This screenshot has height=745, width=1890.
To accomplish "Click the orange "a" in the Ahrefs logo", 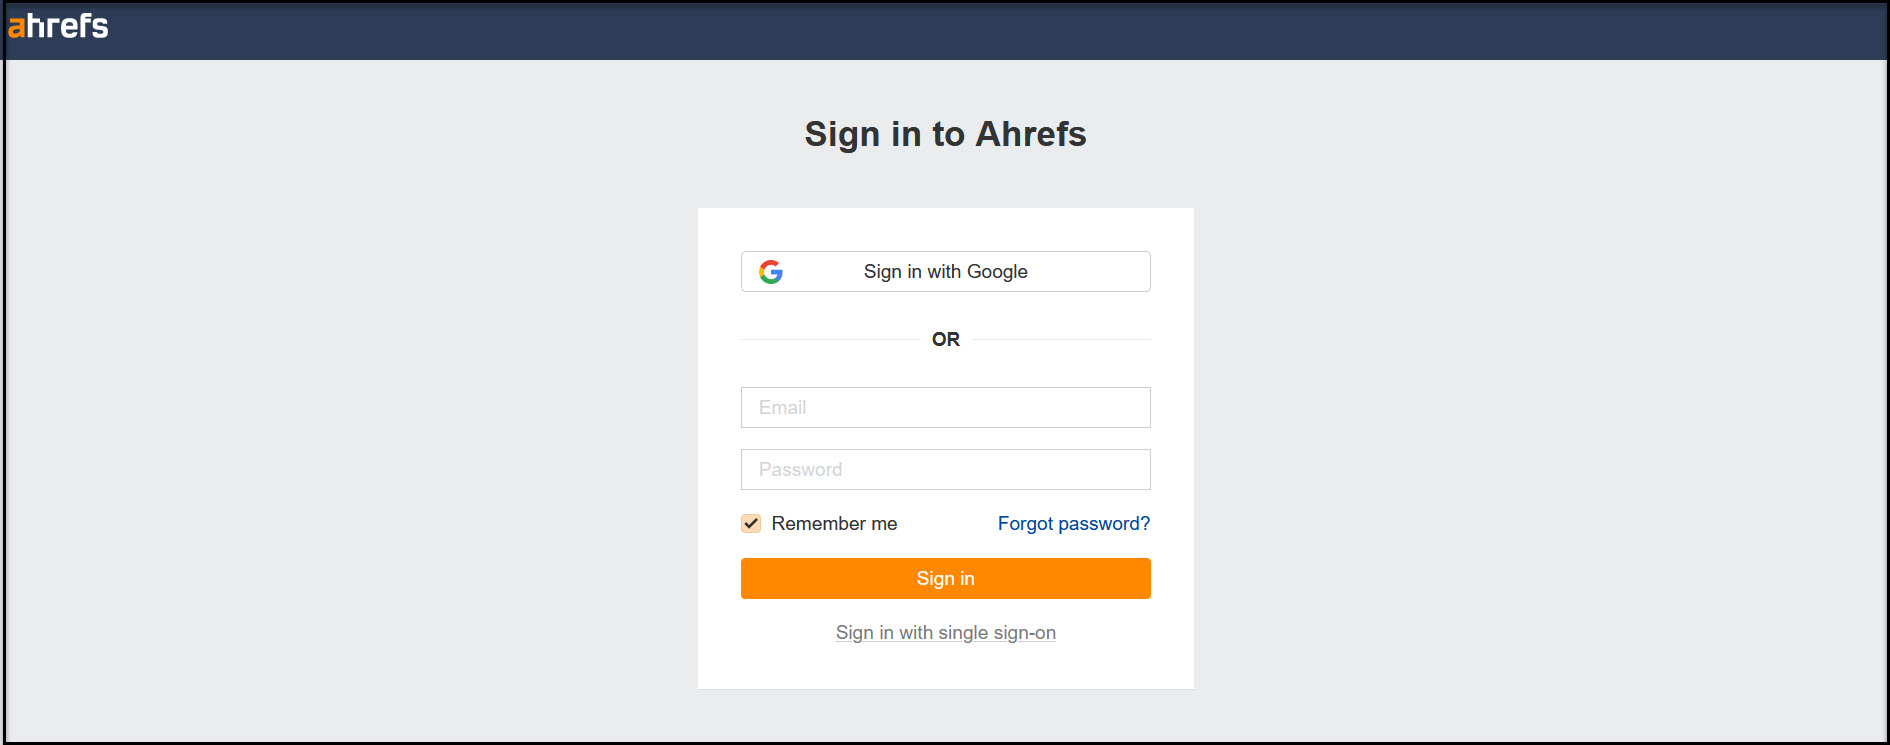I will [16, 27].
